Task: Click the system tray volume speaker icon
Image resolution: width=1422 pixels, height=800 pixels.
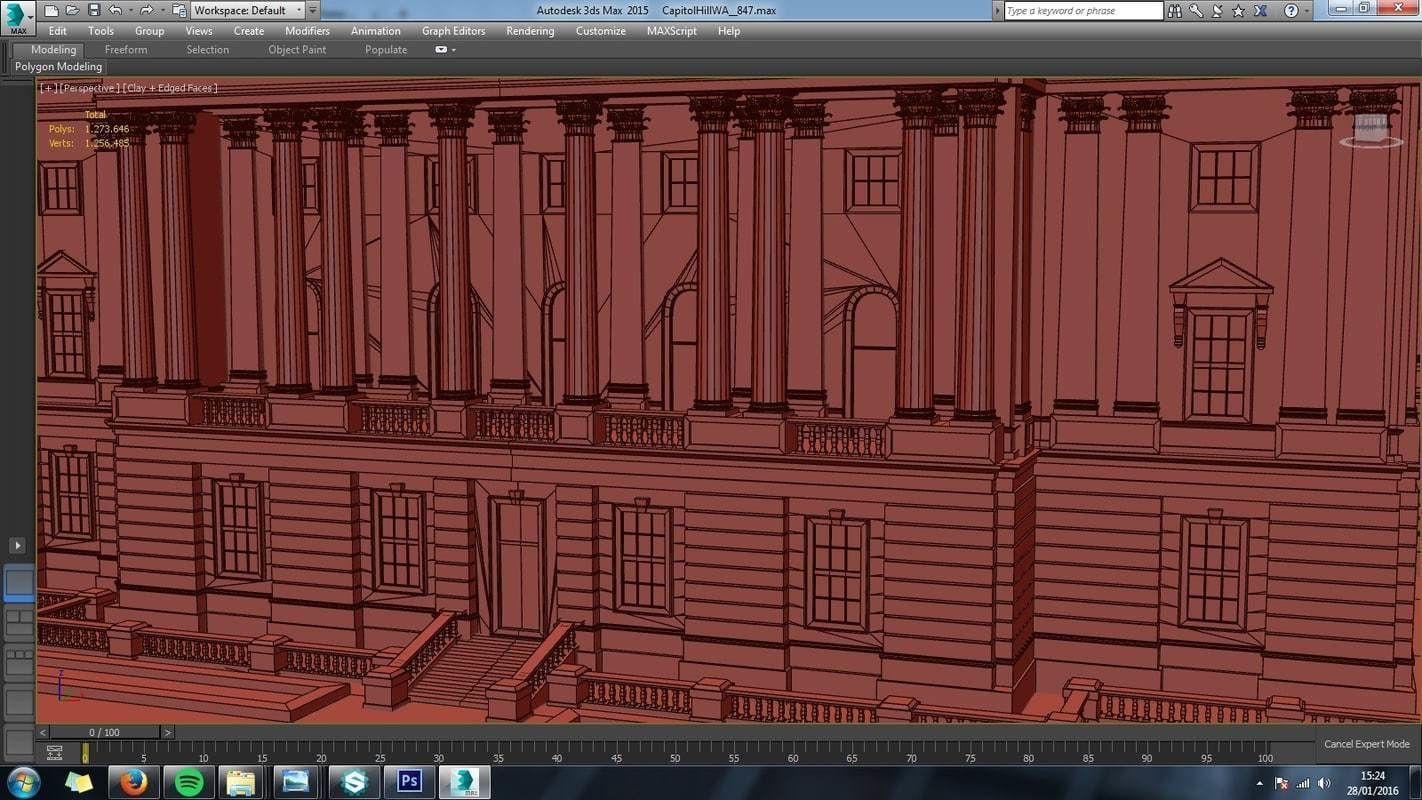Action: click(x=1325, y=783)
